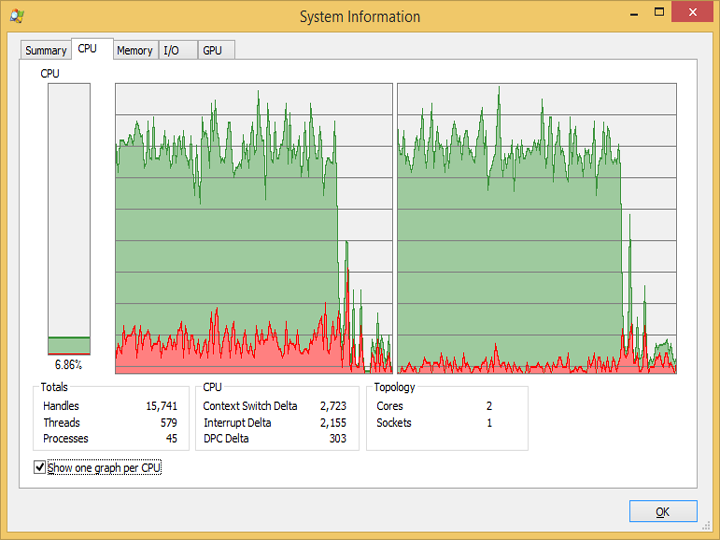This screenshot has width=720, height=540.
Task: Click the application icon in title bar
Action: [x=17, y=16]
